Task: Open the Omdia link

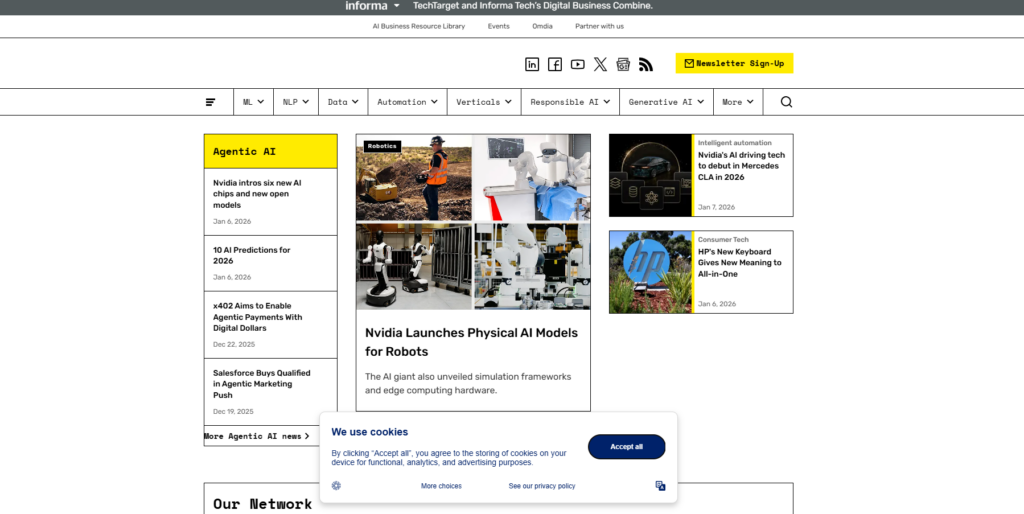Action: [542, 27]
